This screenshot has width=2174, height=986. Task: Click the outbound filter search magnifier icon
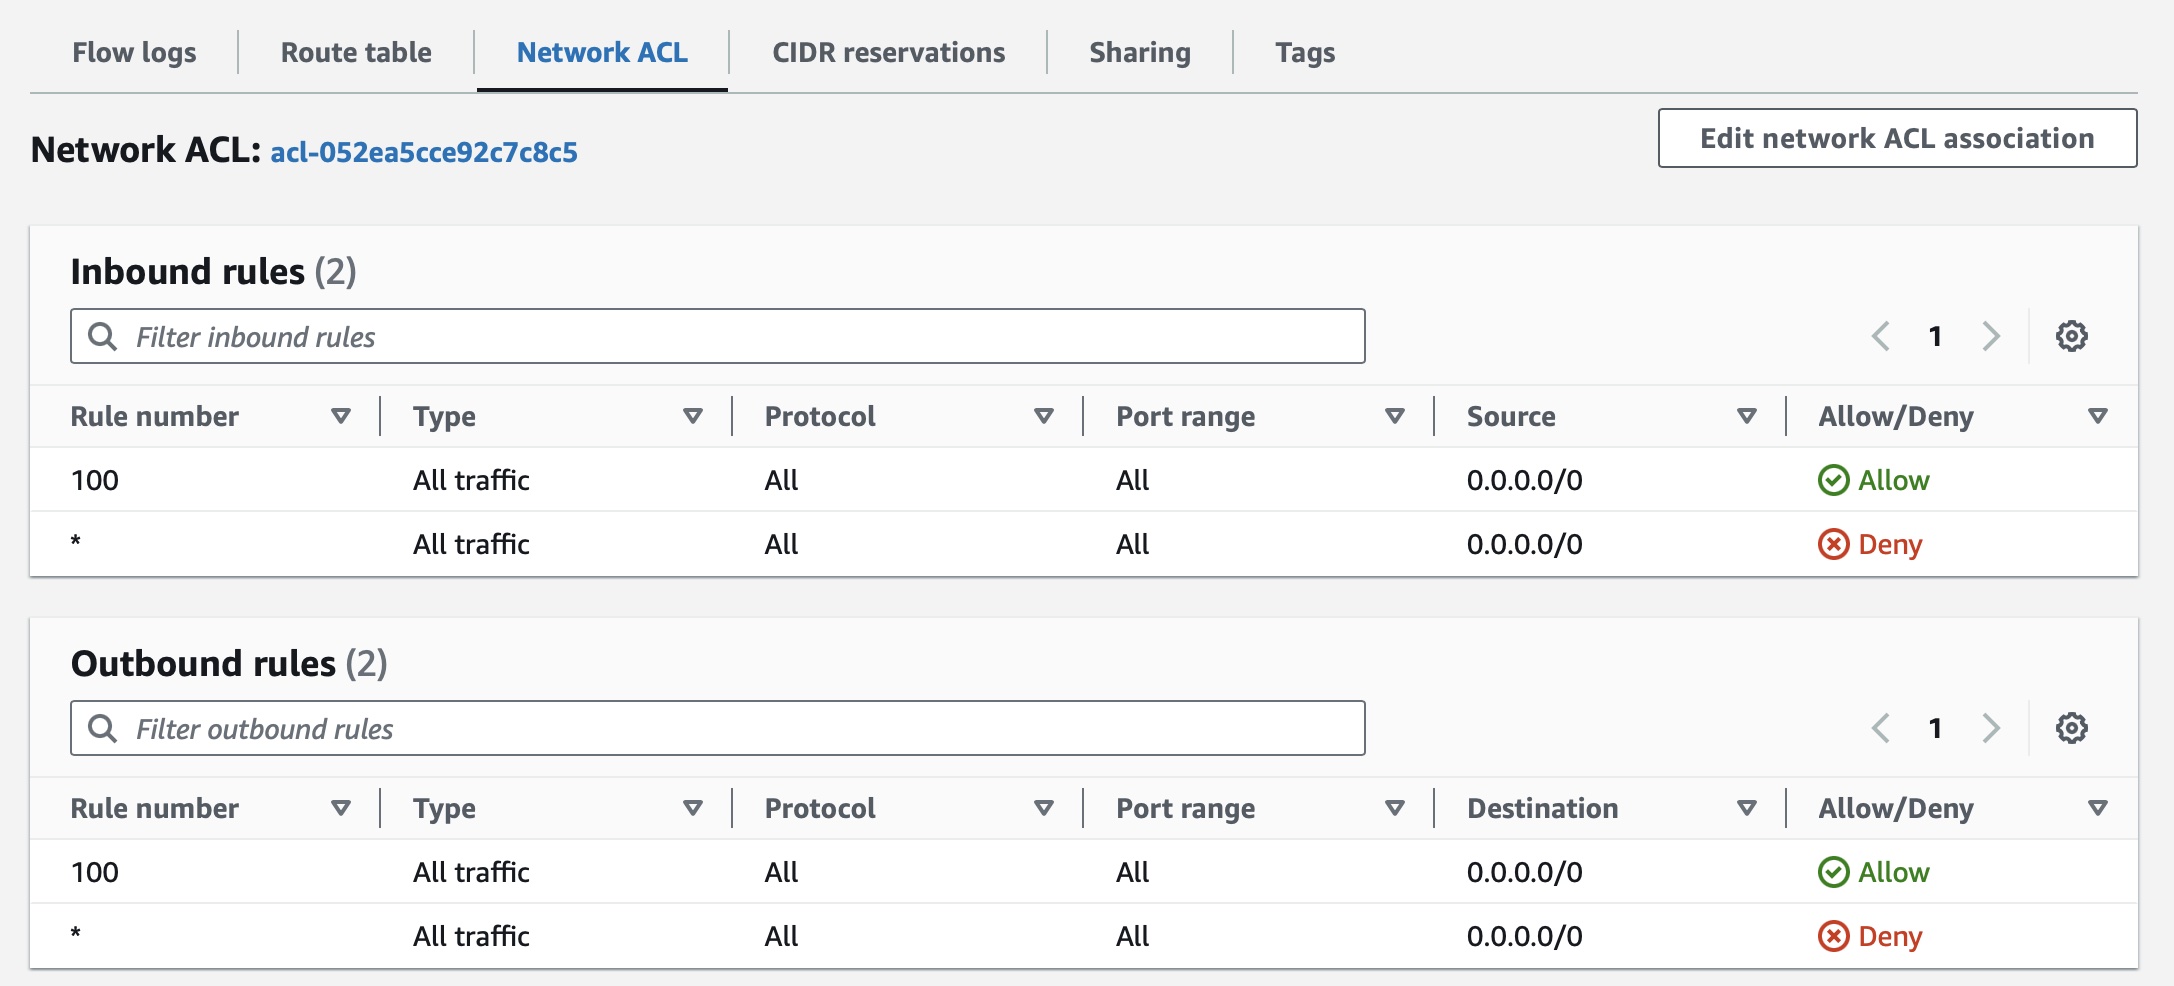click(102, 728)
